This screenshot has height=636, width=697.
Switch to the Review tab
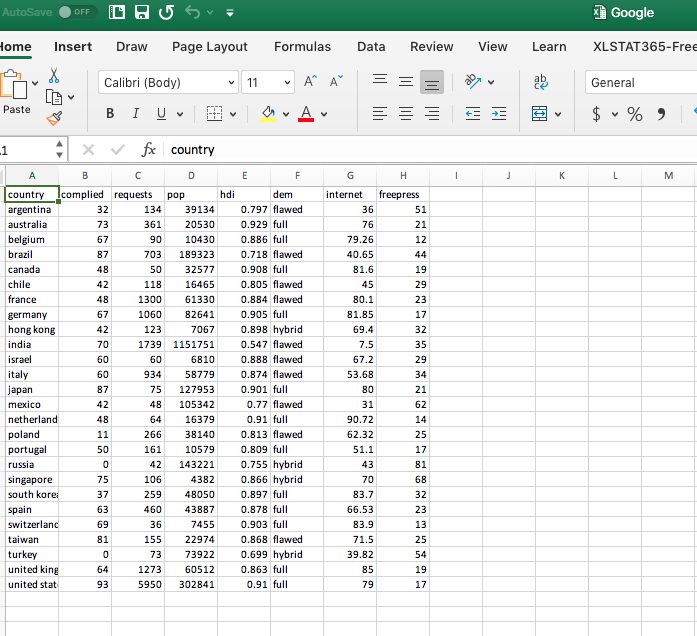coord(432,47)
